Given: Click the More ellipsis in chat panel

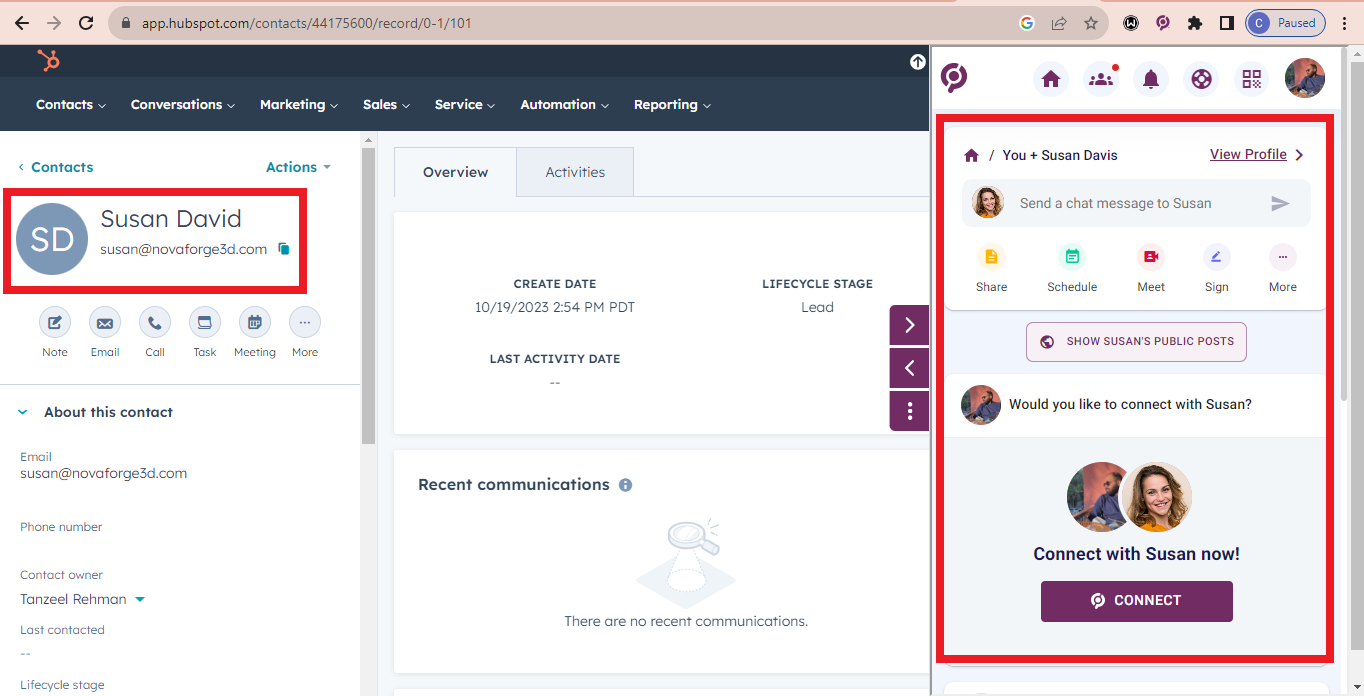Looking at the screenshot, I should (1282, 257).
